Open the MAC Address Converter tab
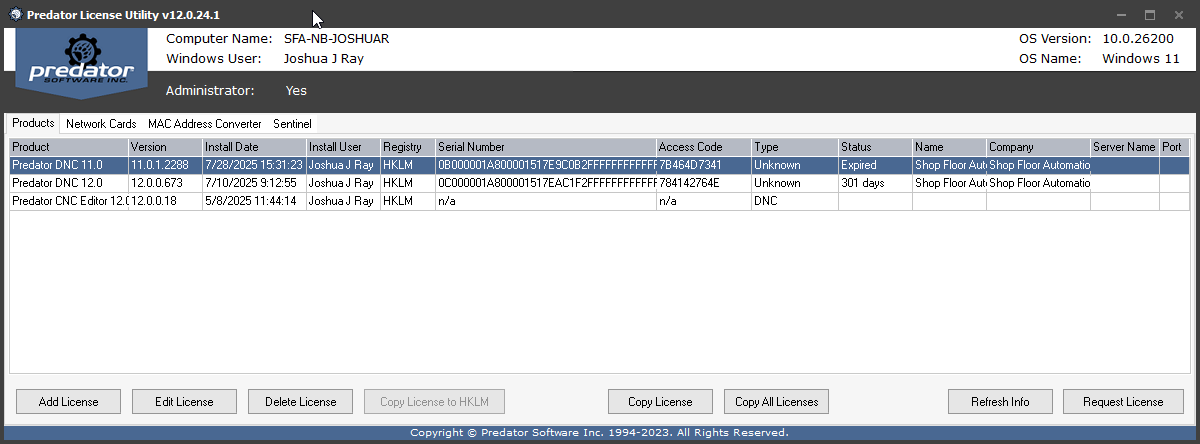 pyautogui.click(x=204, y=124)
